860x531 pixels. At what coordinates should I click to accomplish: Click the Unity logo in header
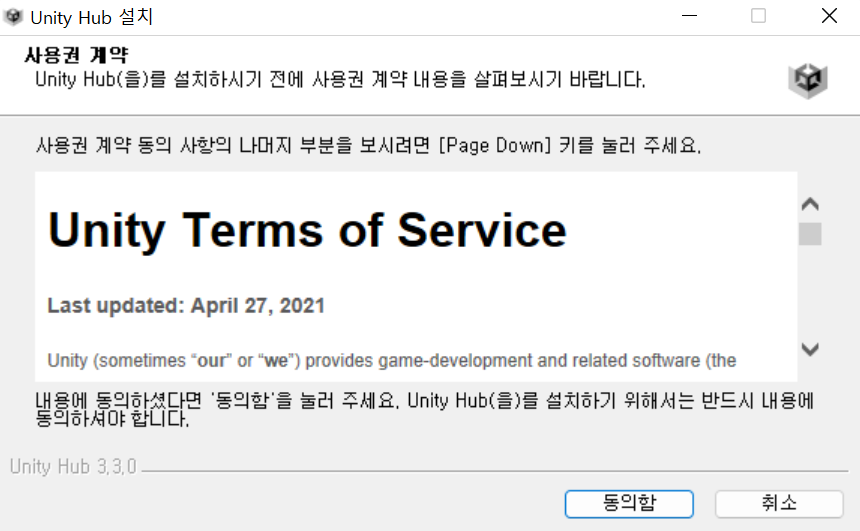pyautogui.click(x=808, y=81)
